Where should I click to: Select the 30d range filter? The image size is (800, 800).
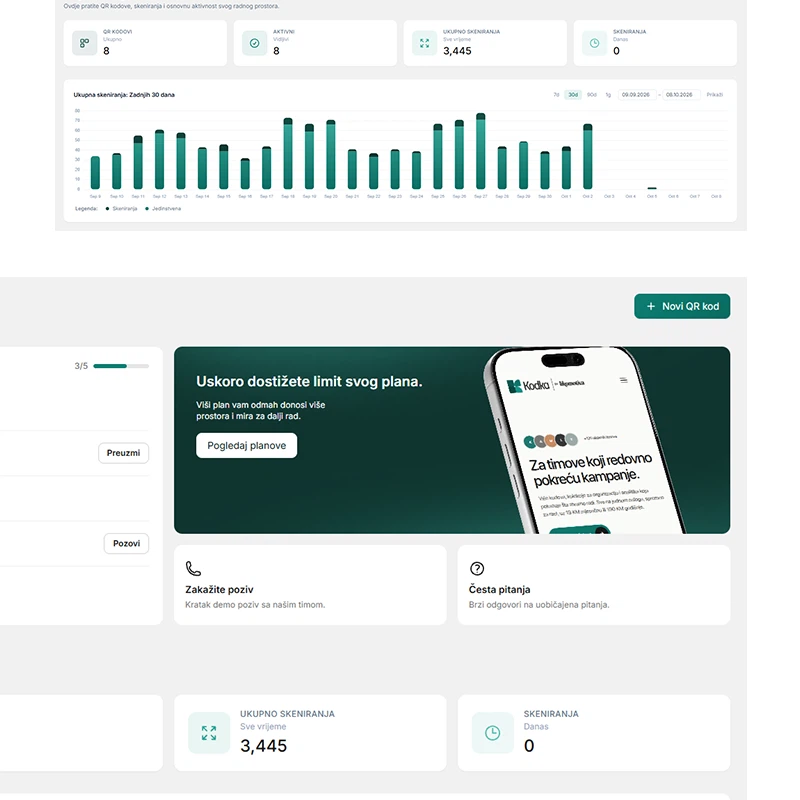[573, 95]
